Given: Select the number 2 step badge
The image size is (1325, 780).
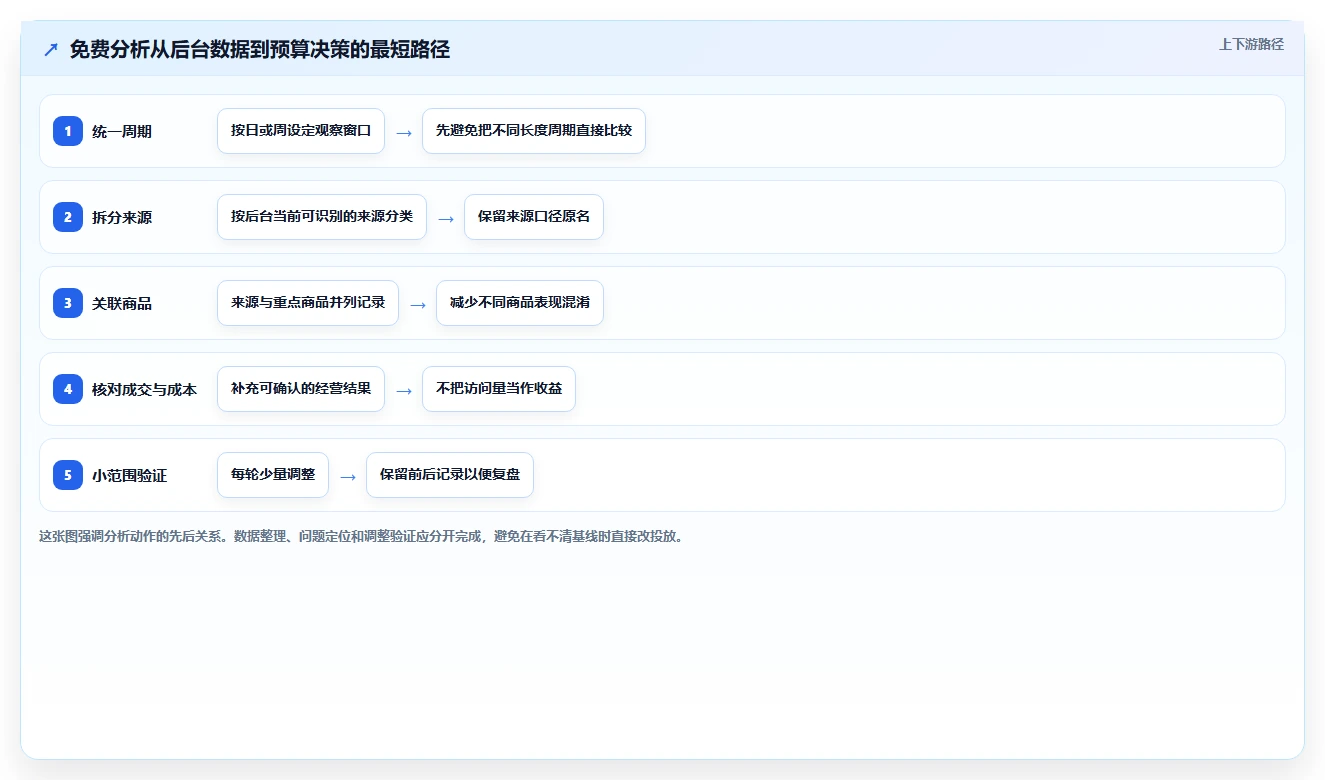Looking at the screenshot, I should pos(68,217).
